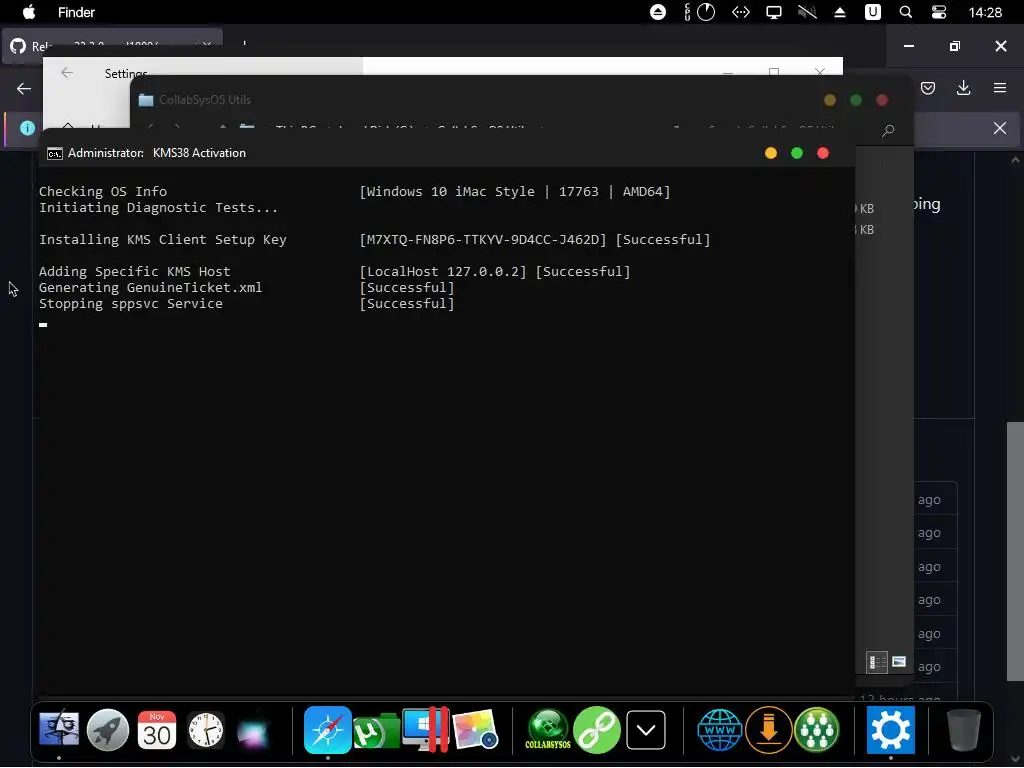Open the CPU usage meter in menu bar
Screen dimensions: 1024x768
pyautogui.click(x=699, y=12)
